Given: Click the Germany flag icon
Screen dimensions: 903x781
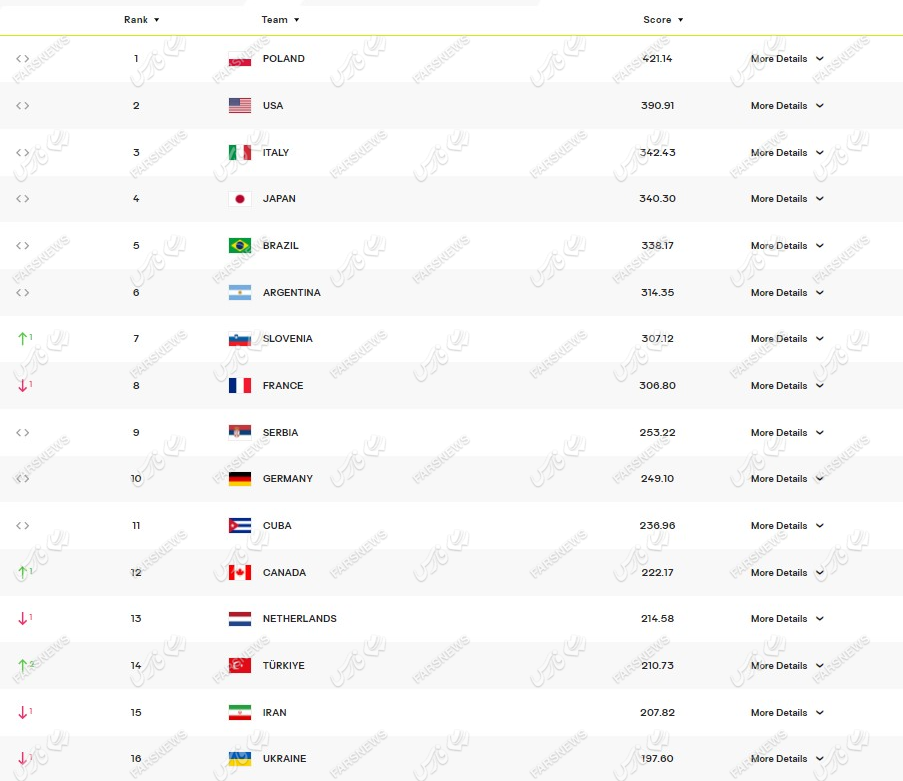Looking at the screenshot, I should (x=239, y=479).
